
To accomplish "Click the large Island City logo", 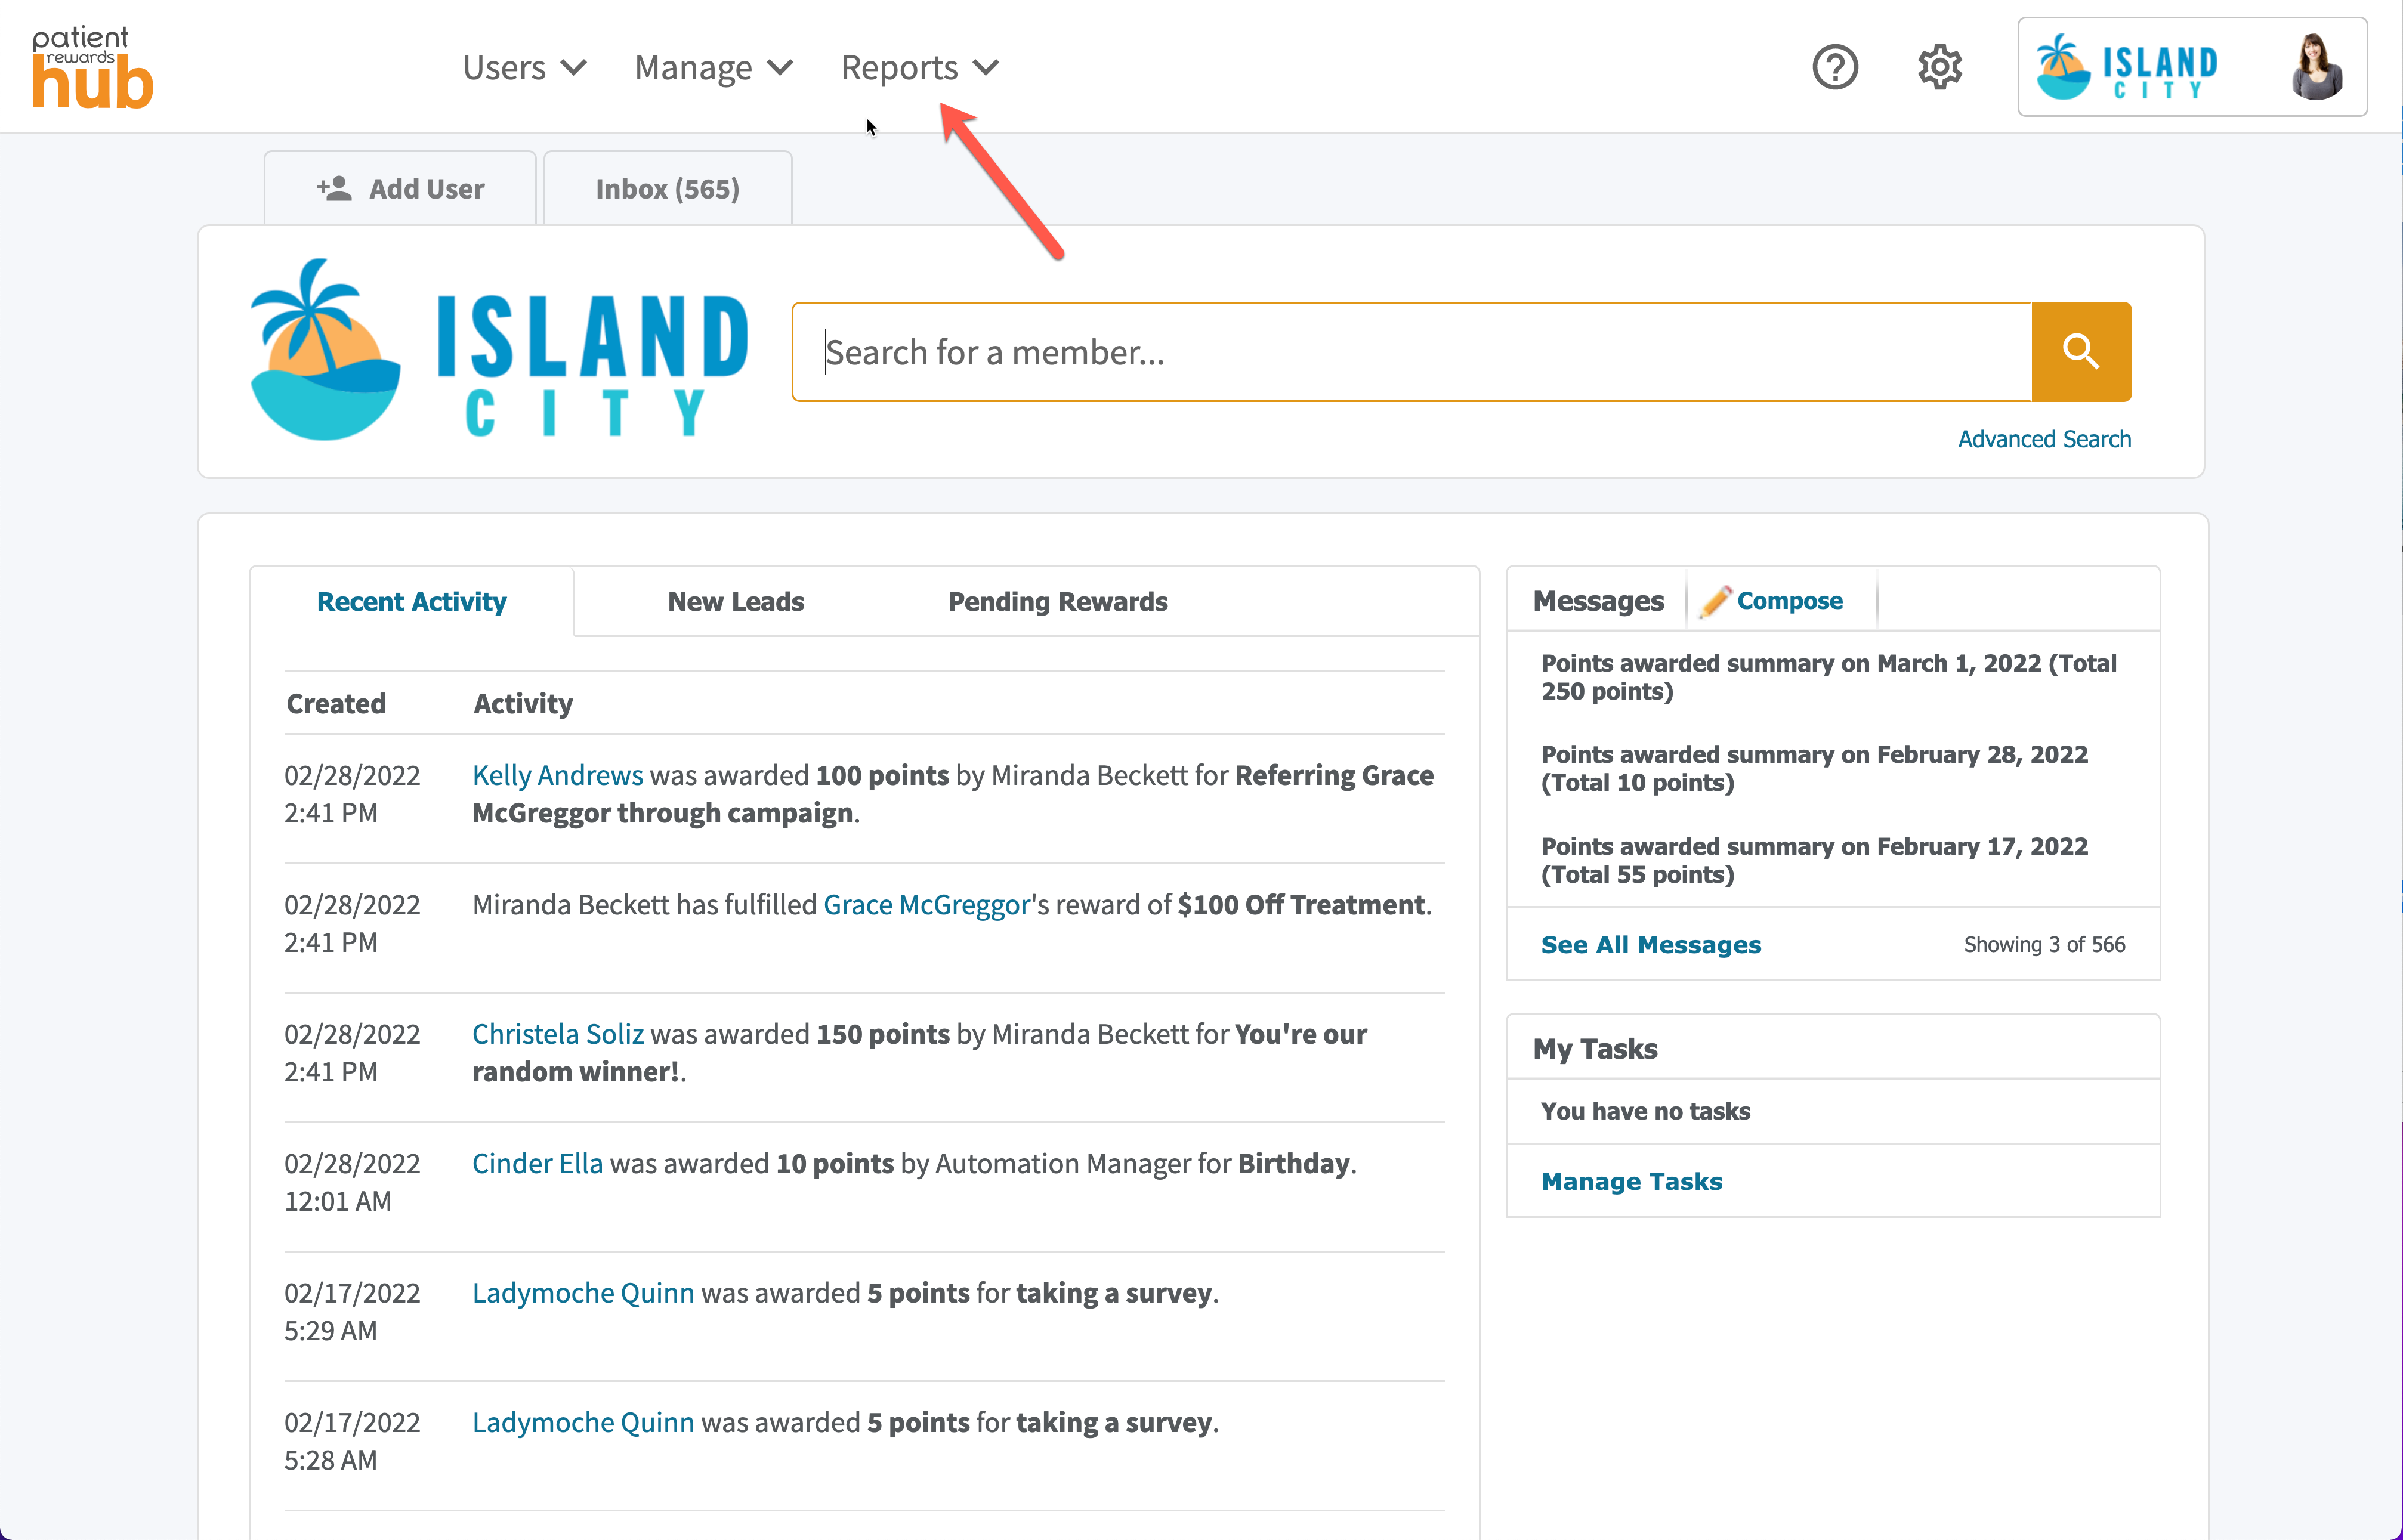I will tap(498, 350).
